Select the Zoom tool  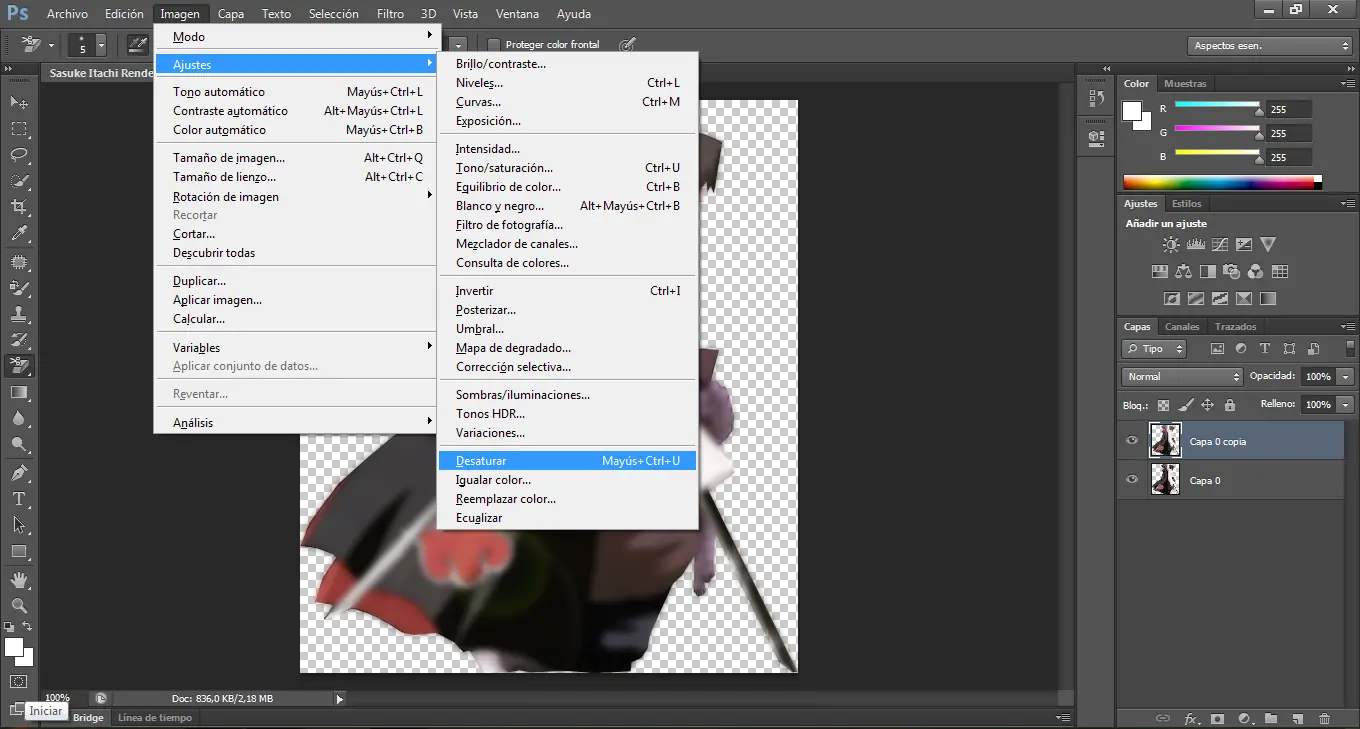click(19, 605)
